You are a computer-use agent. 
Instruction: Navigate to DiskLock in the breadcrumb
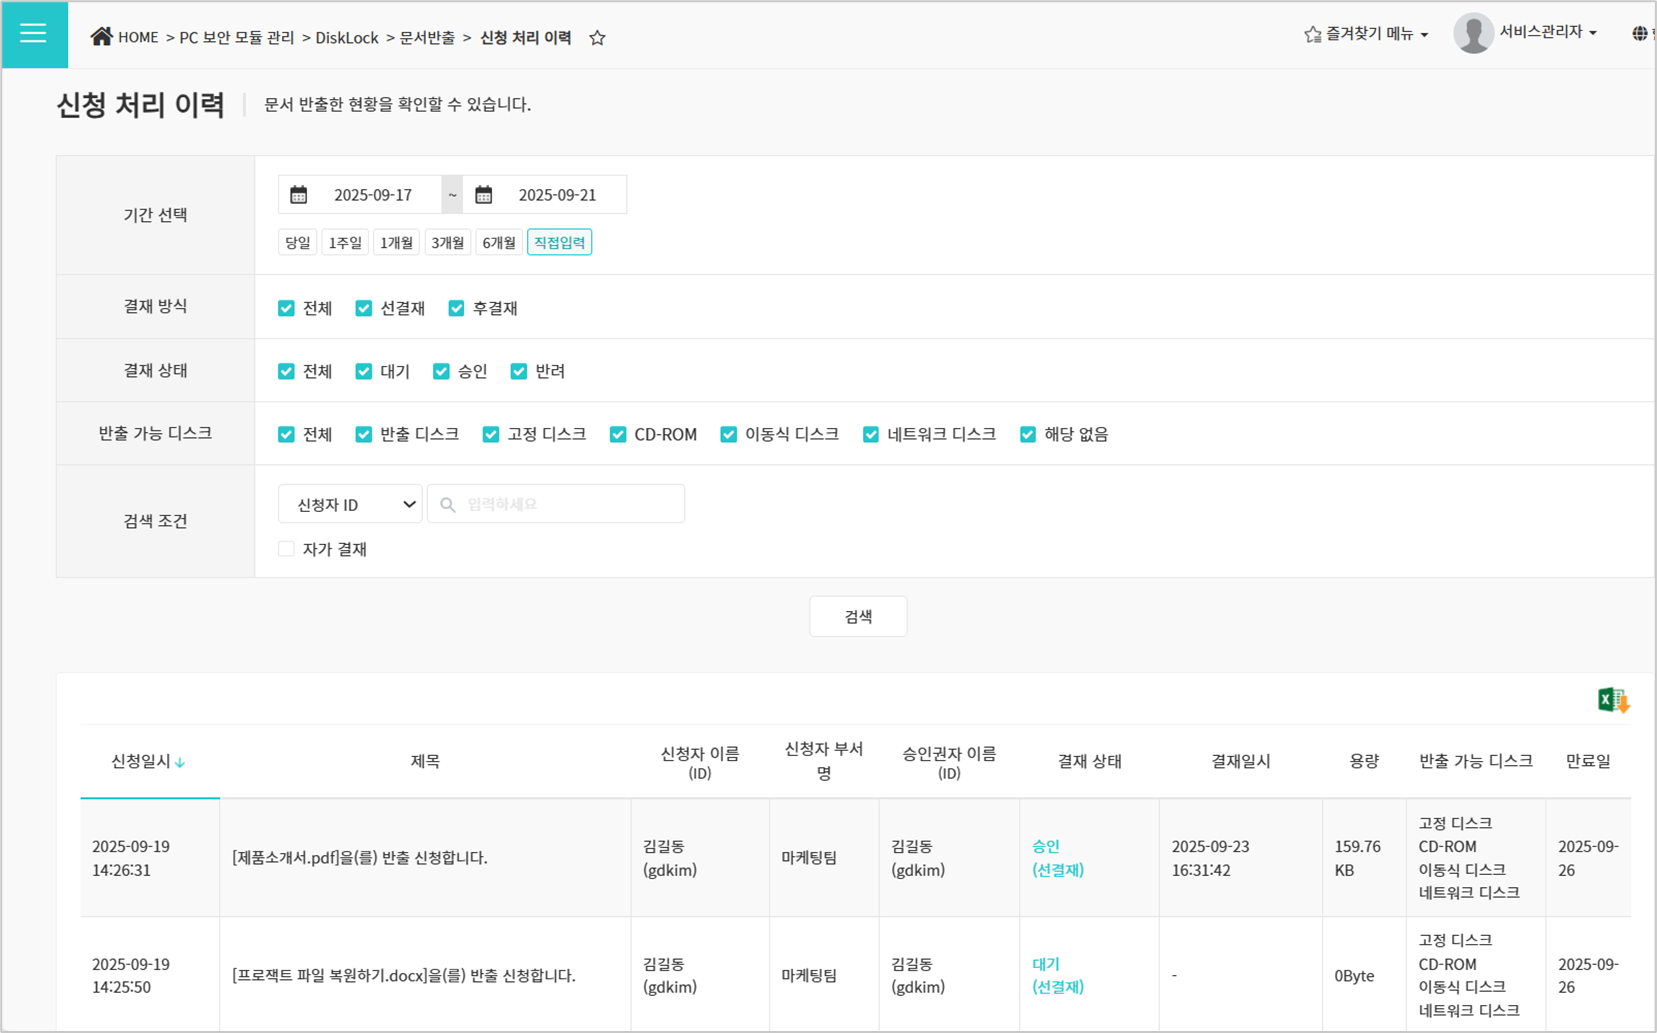[x=346, y=38]
